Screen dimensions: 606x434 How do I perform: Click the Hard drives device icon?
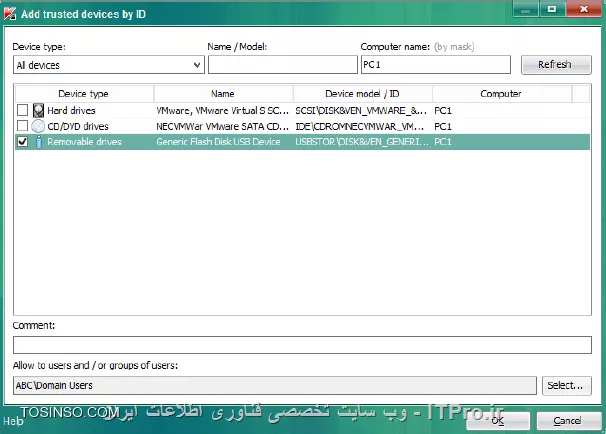point(38,111)
